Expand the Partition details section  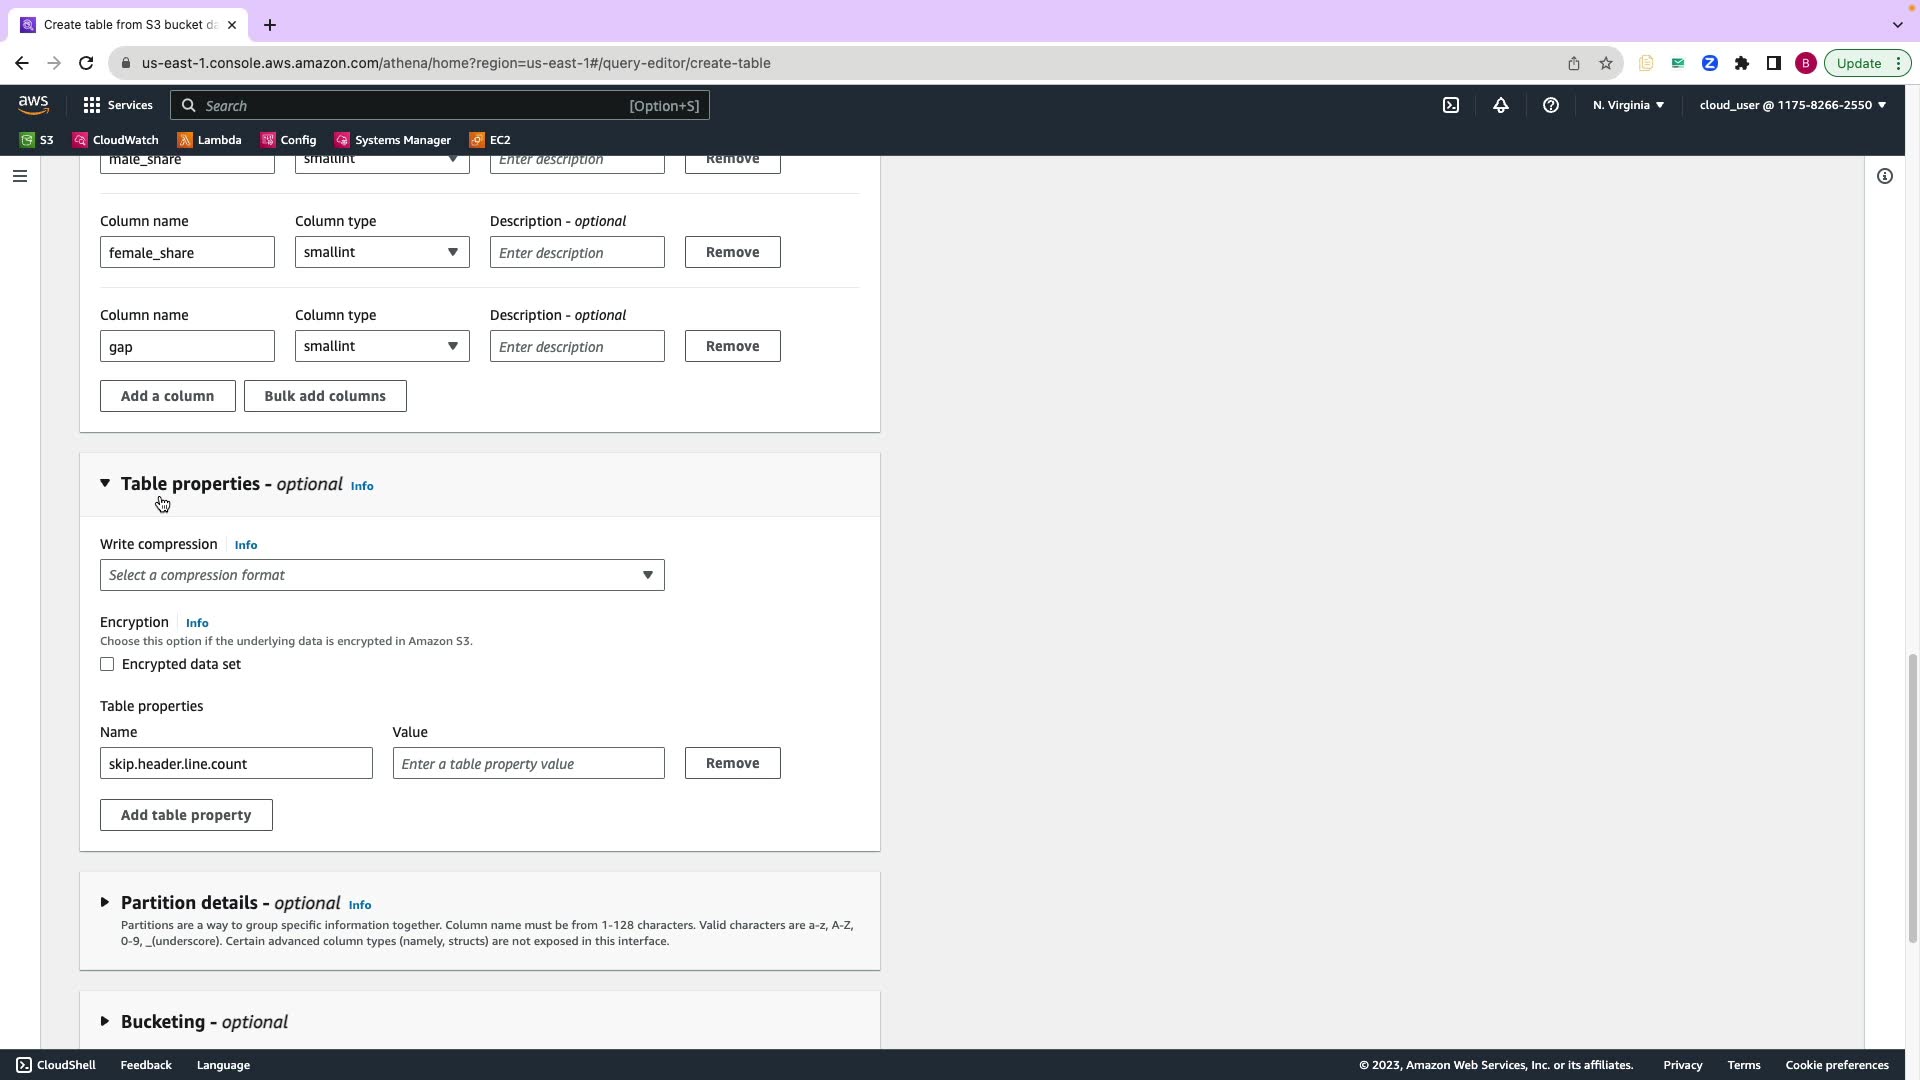point(105,903)
